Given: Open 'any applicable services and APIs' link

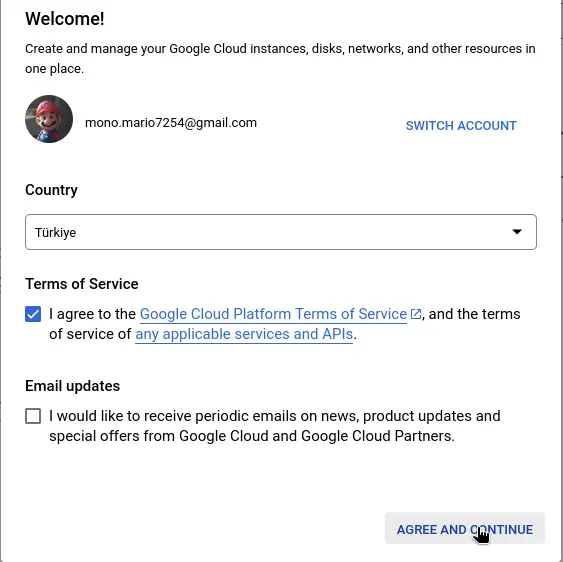Looking at the screenshot, I should [x=244, y=334].
